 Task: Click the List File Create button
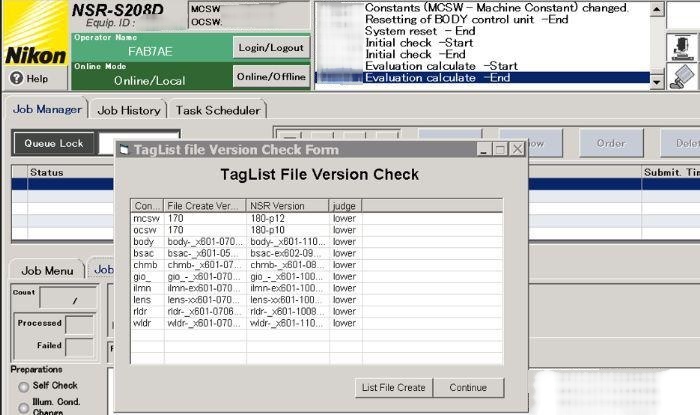click(x=394, y=387)
